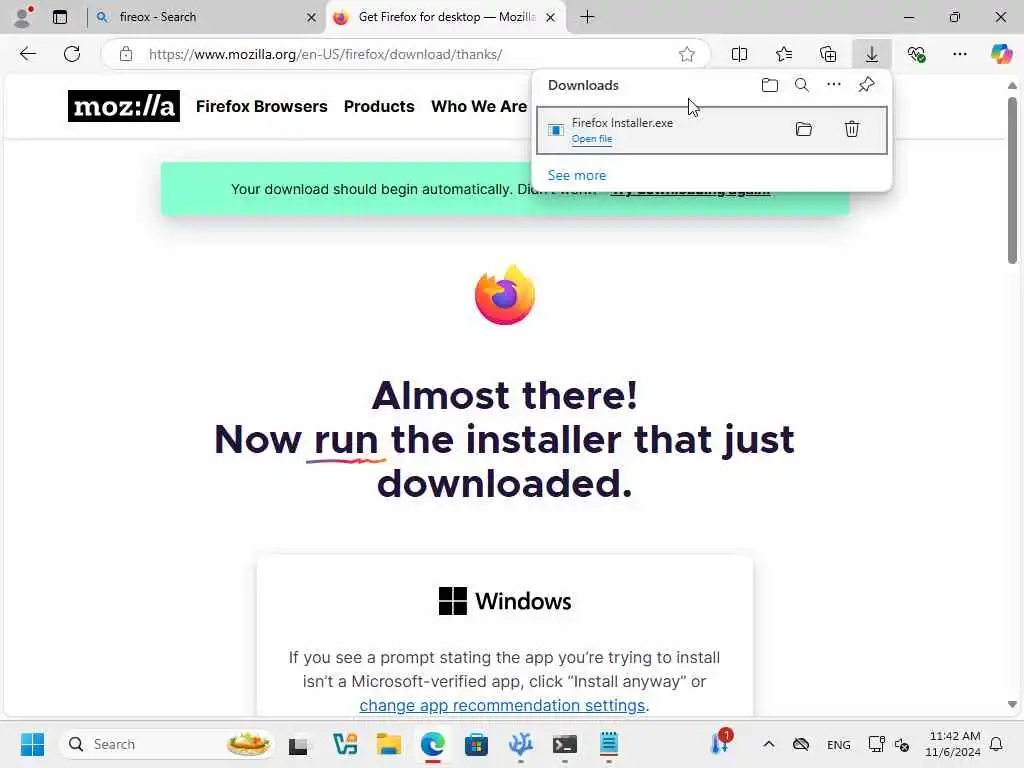Open Microsoft Edge taskbar icon
The height and width of the screenshot is (768, 1024).
[432, 744]
